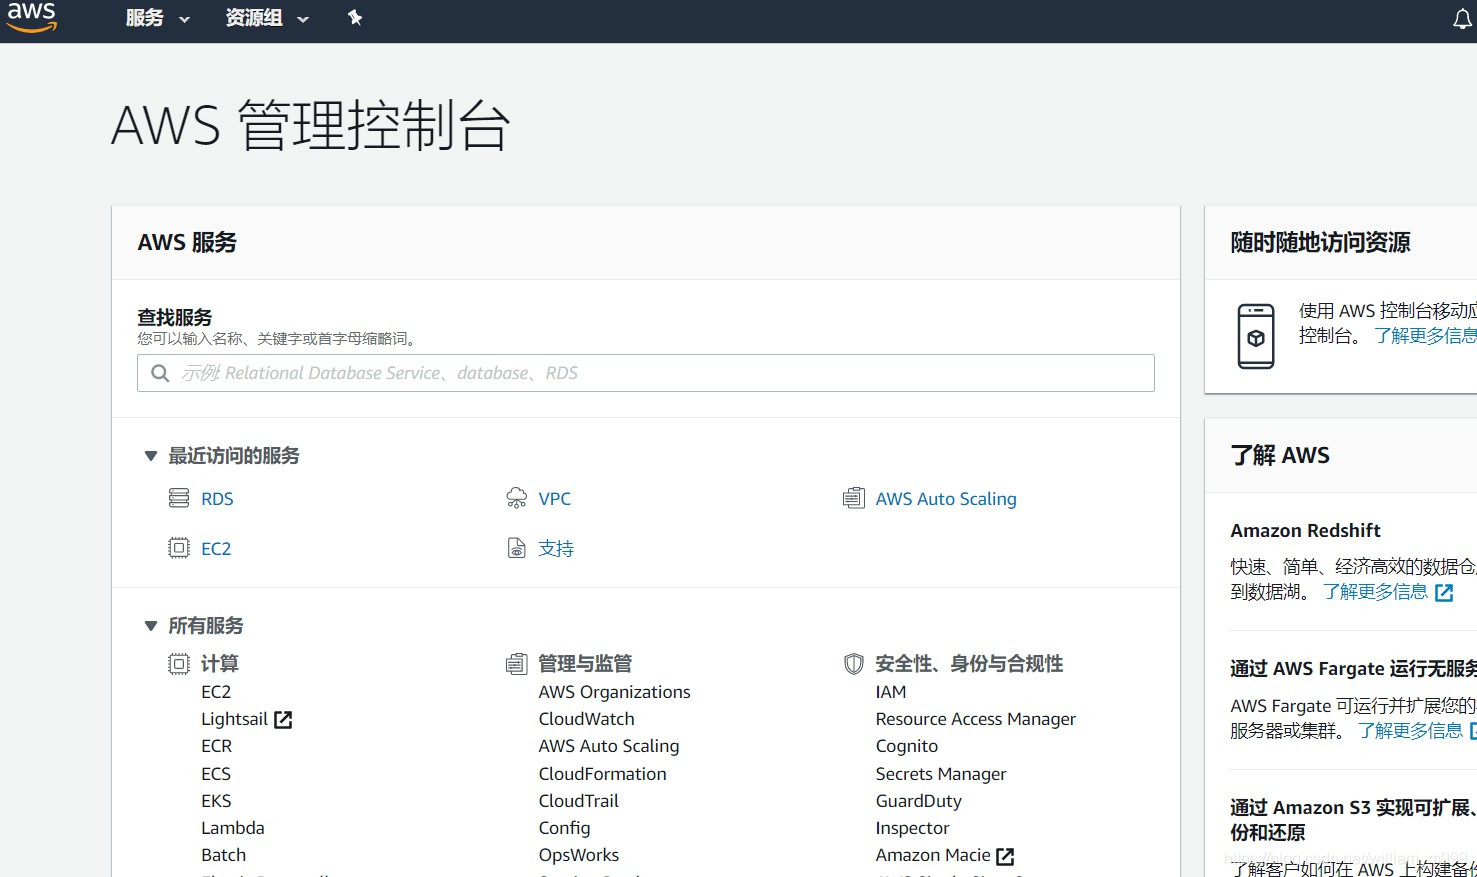The height and width of the screenshot is (877, 1477).
Task: Open EC2 under 计算 category
Action: [x=216, y=692]
